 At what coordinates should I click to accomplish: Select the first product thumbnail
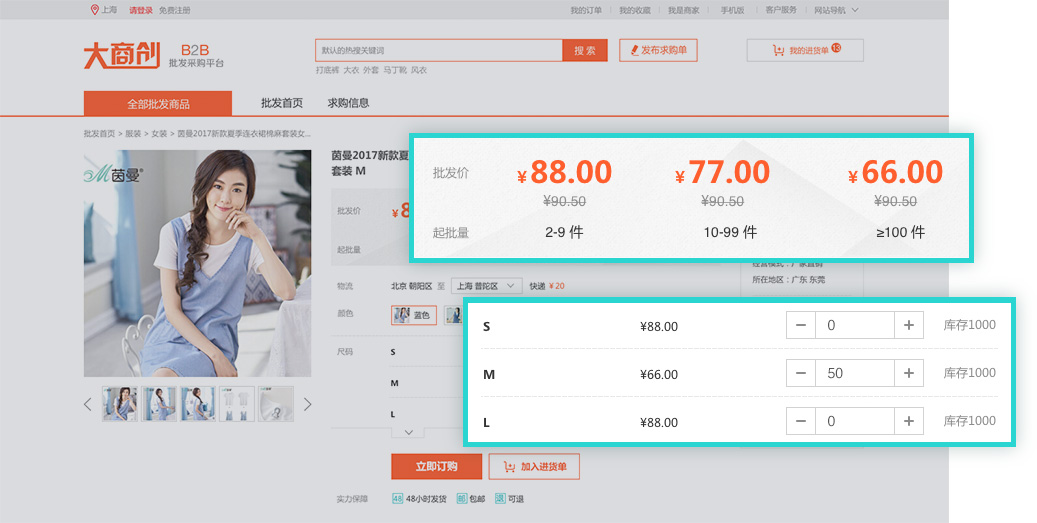click(120, 404)
